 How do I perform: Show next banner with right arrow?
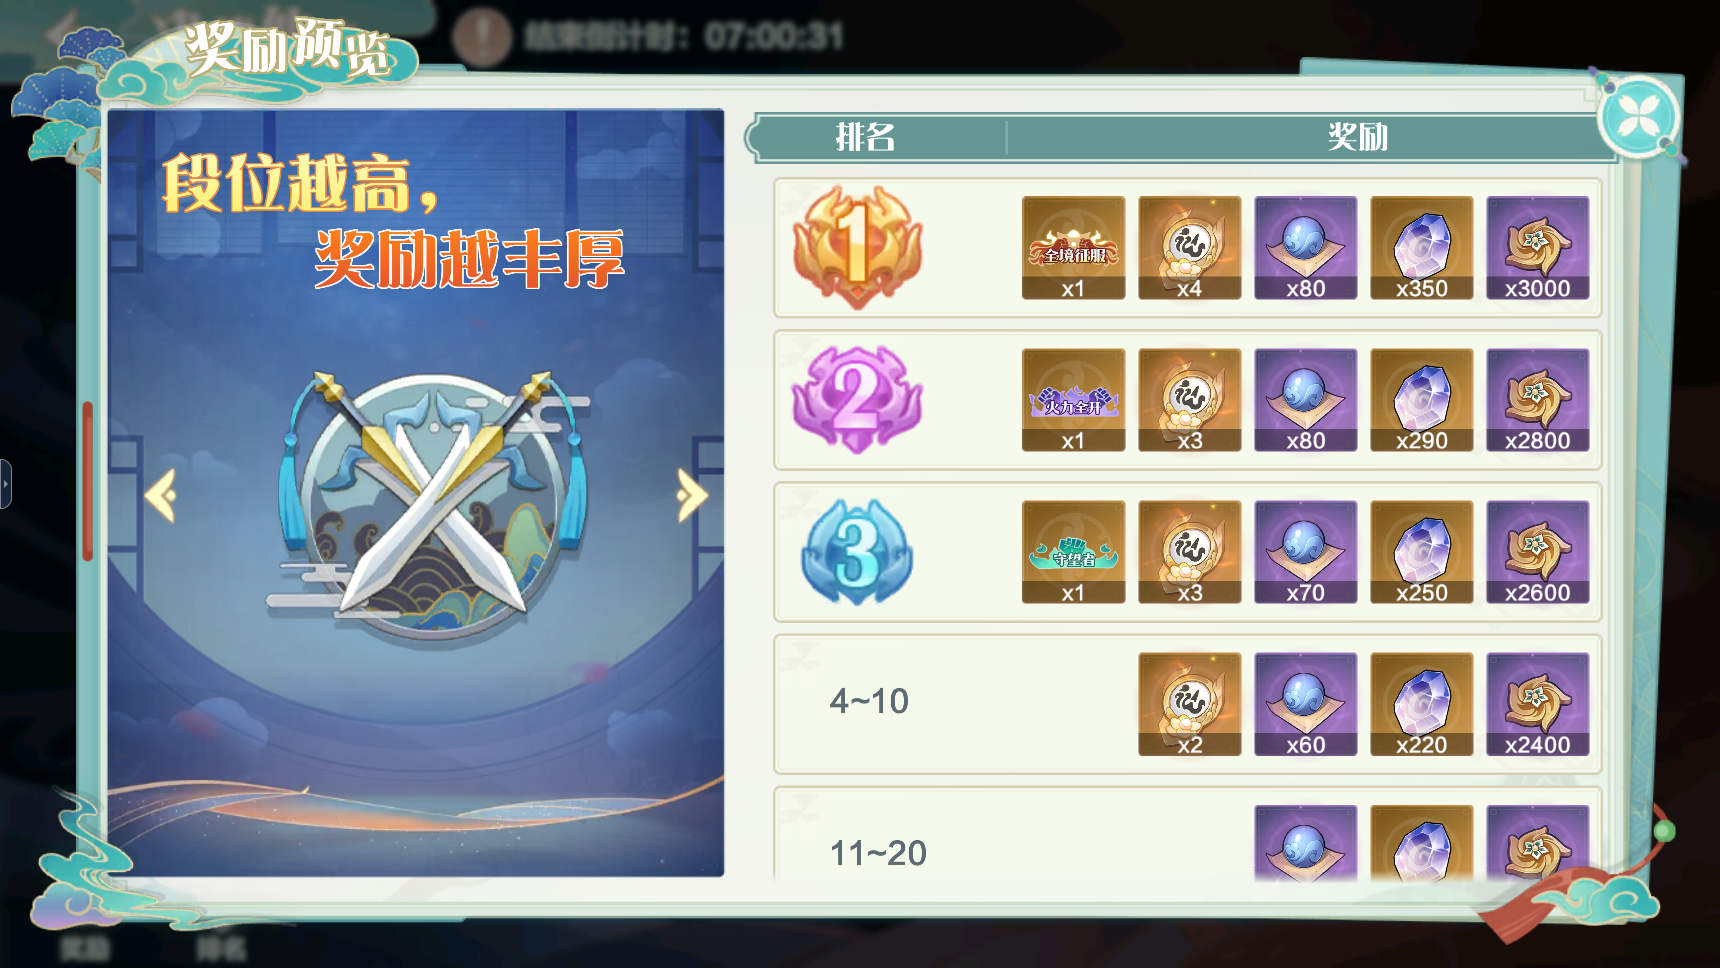[x=692, y=494]
